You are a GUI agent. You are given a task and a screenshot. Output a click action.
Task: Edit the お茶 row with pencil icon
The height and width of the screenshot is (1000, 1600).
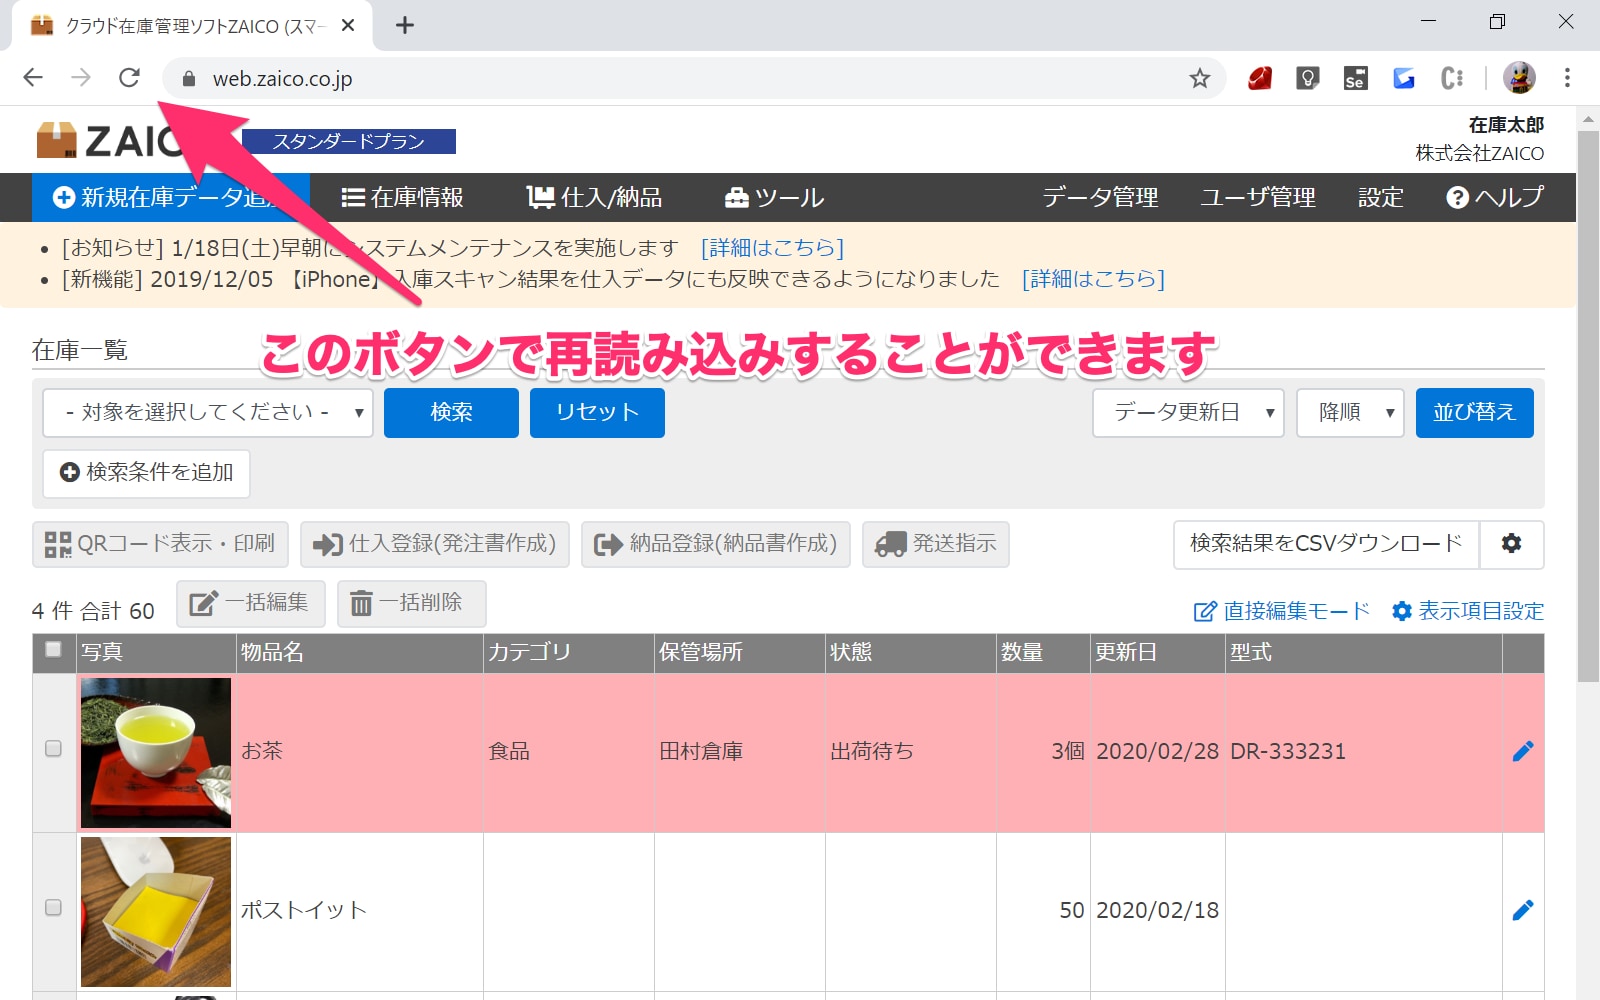tap(1523, 751)
